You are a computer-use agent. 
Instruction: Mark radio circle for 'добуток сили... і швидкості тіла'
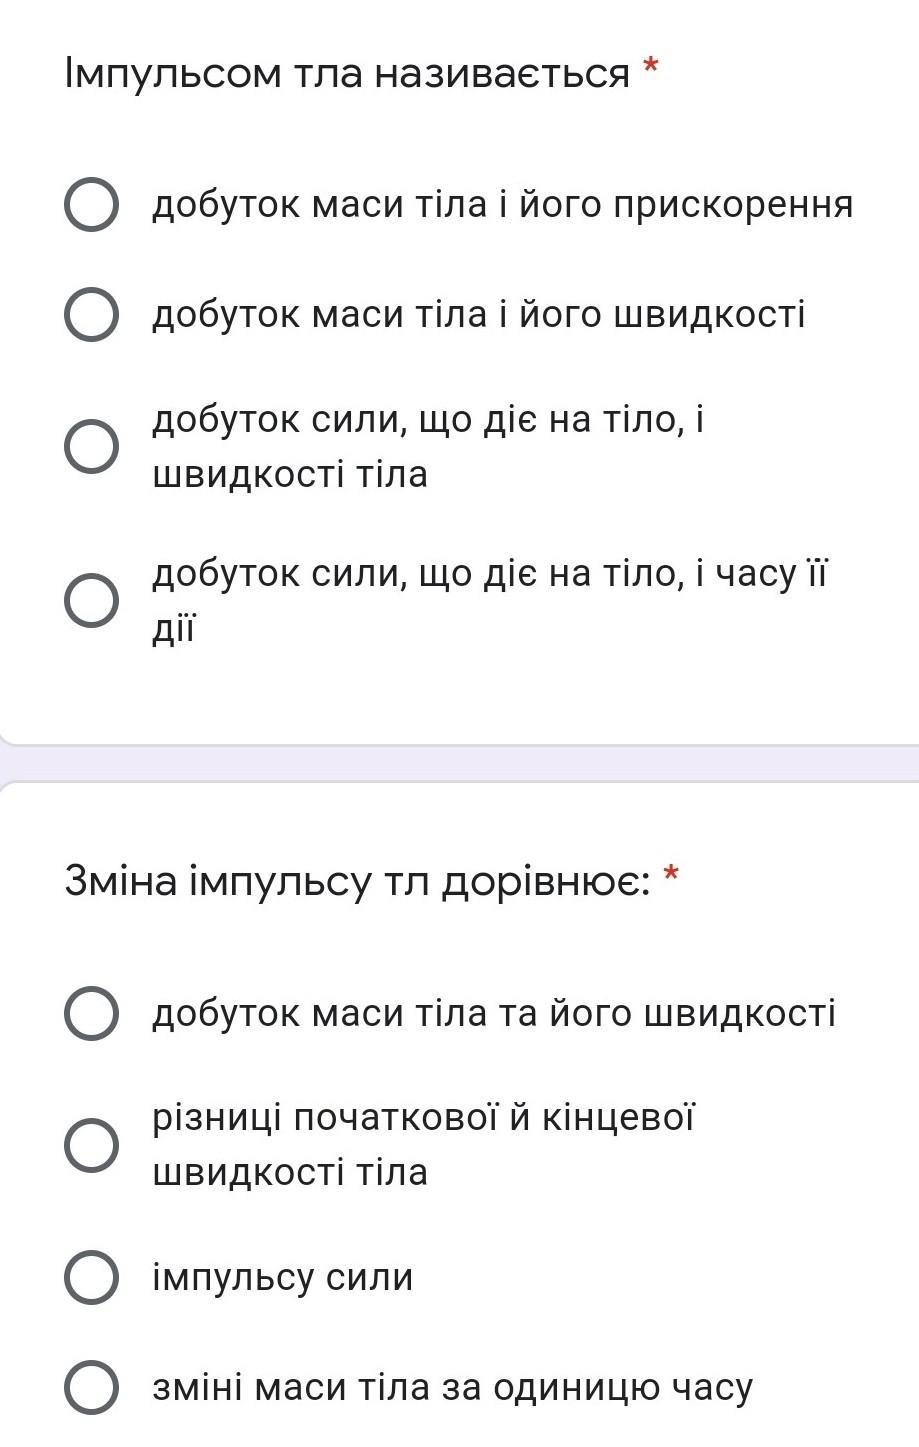(x=91, y=447)
